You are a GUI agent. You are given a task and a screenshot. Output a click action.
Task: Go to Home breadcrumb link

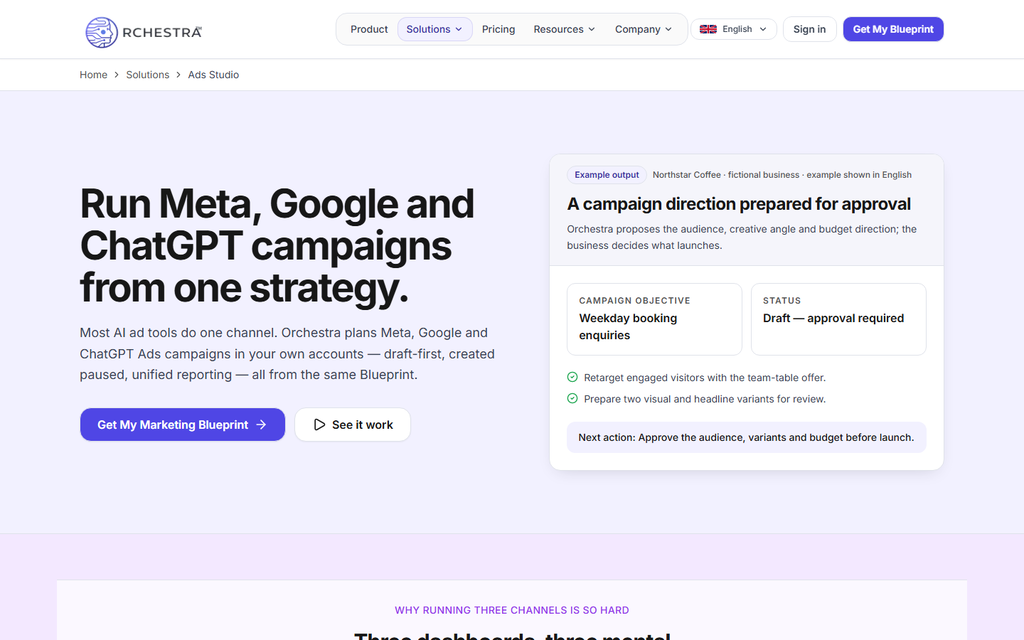click(x=93, y=75)
